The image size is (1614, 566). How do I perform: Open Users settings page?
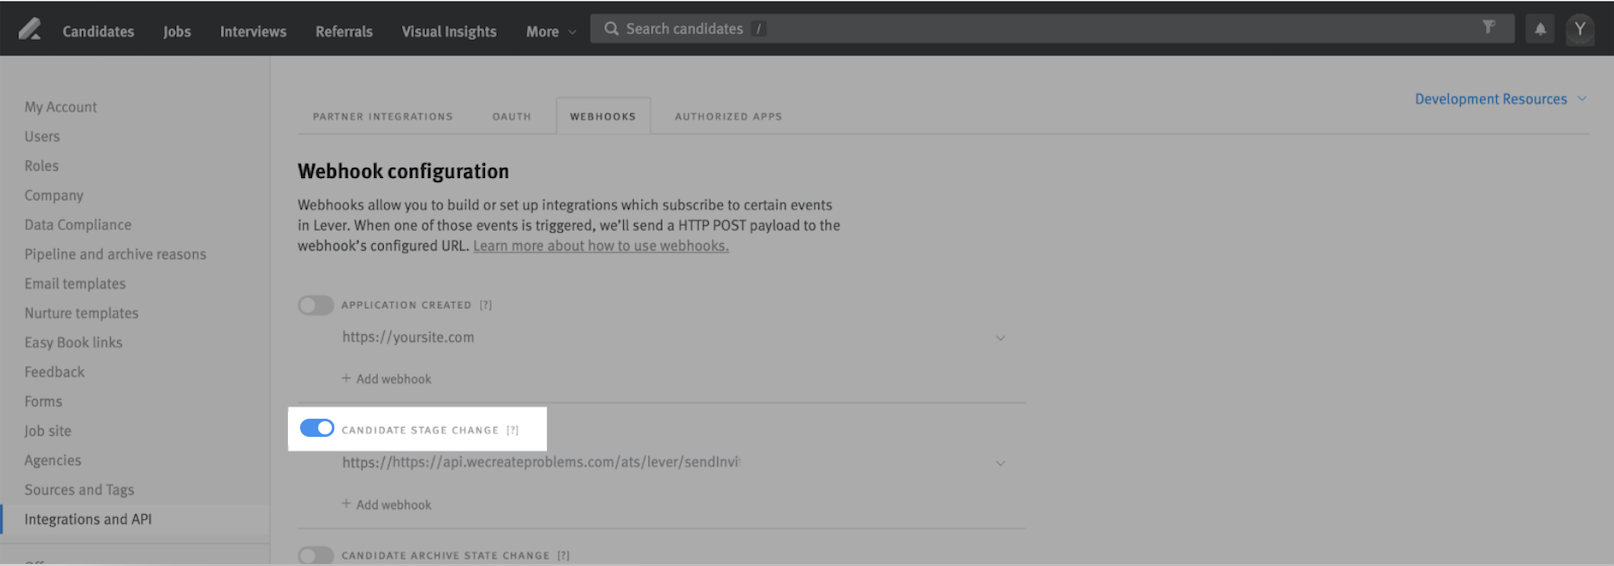[x=42, y=137]
